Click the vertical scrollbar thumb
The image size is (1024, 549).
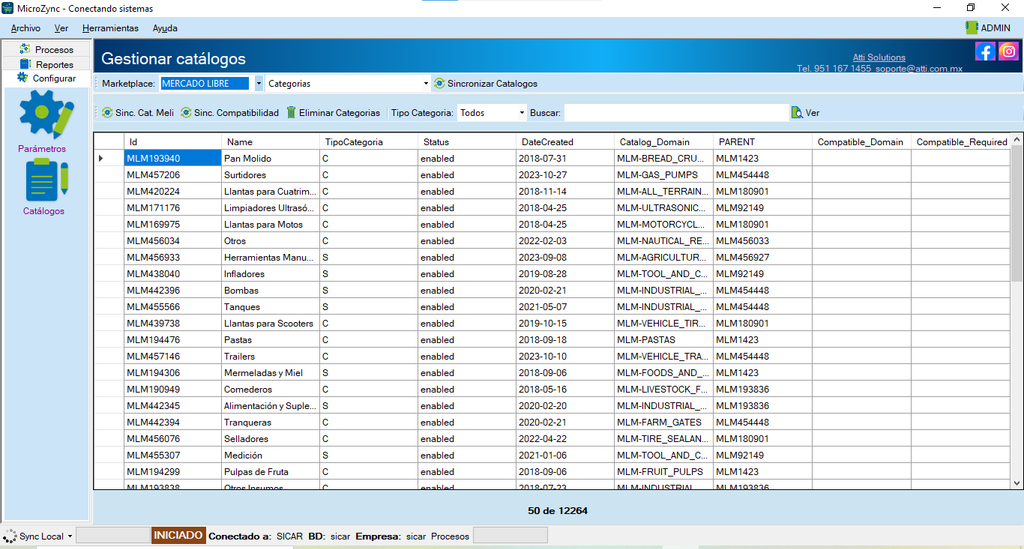pos(1017,214)
